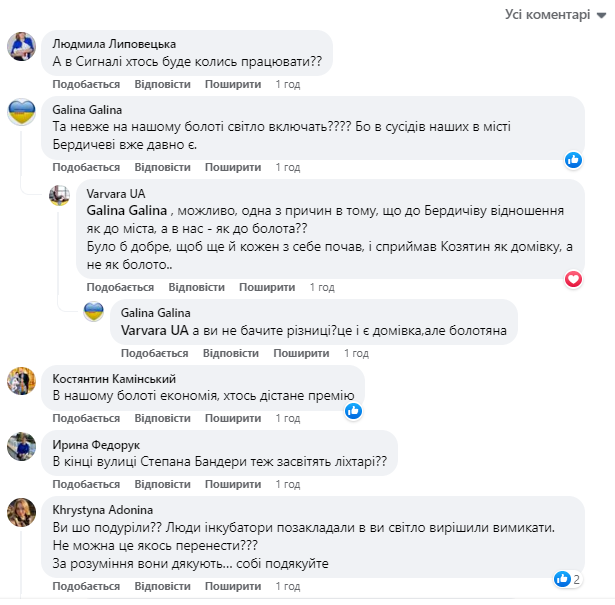Viewport: 615px width, 605px height.
Task: View the heart reaction on Varvara UA's comment
Action: point(573,279)
